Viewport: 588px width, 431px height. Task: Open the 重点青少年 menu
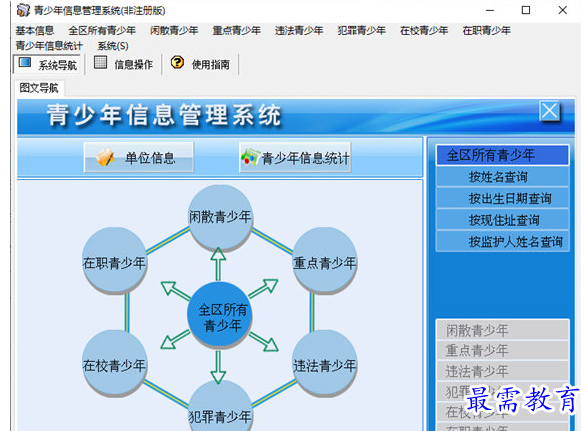237,30
